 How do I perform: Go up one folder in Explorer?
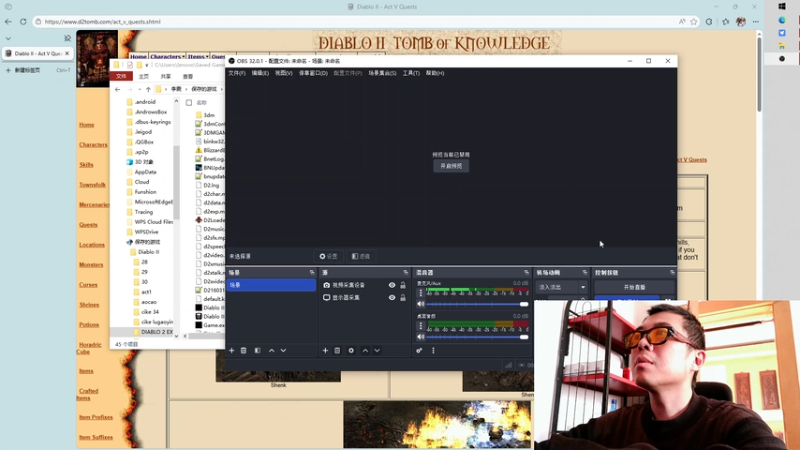[x=148, y=89]
